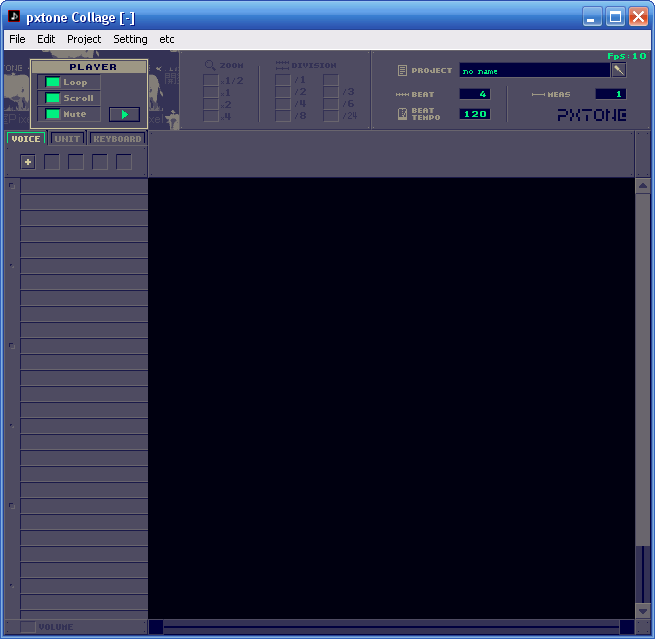Toggle the Scroll option in Player

click(53, 98)
